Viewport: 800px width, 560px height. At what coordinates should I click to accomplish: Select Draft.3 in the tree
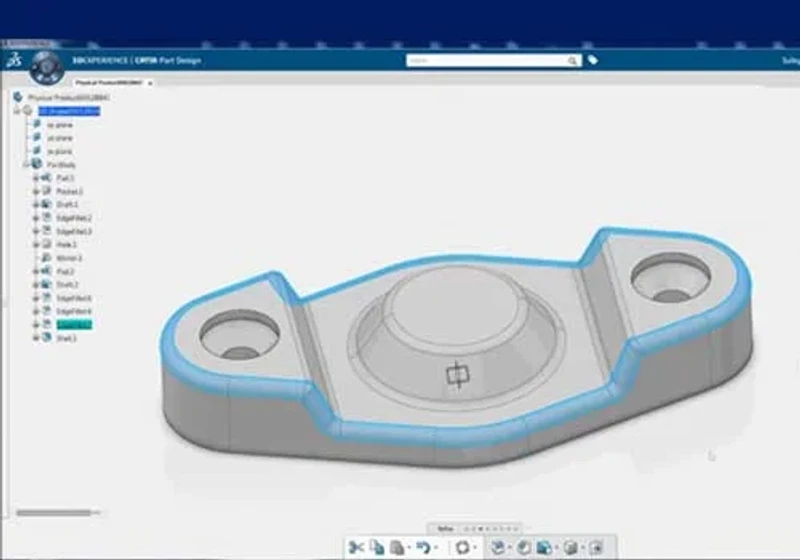point(67,338)
